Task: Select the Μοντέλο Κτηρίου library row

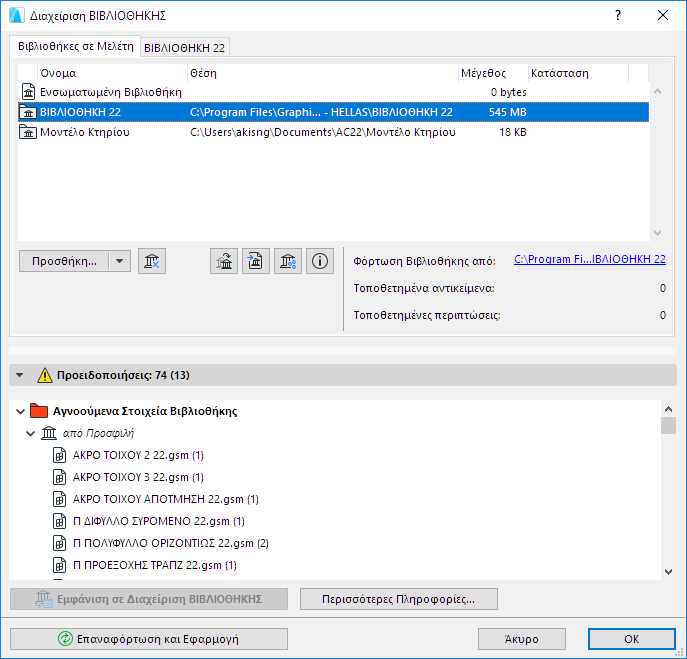Action: [x=333, y=132]
